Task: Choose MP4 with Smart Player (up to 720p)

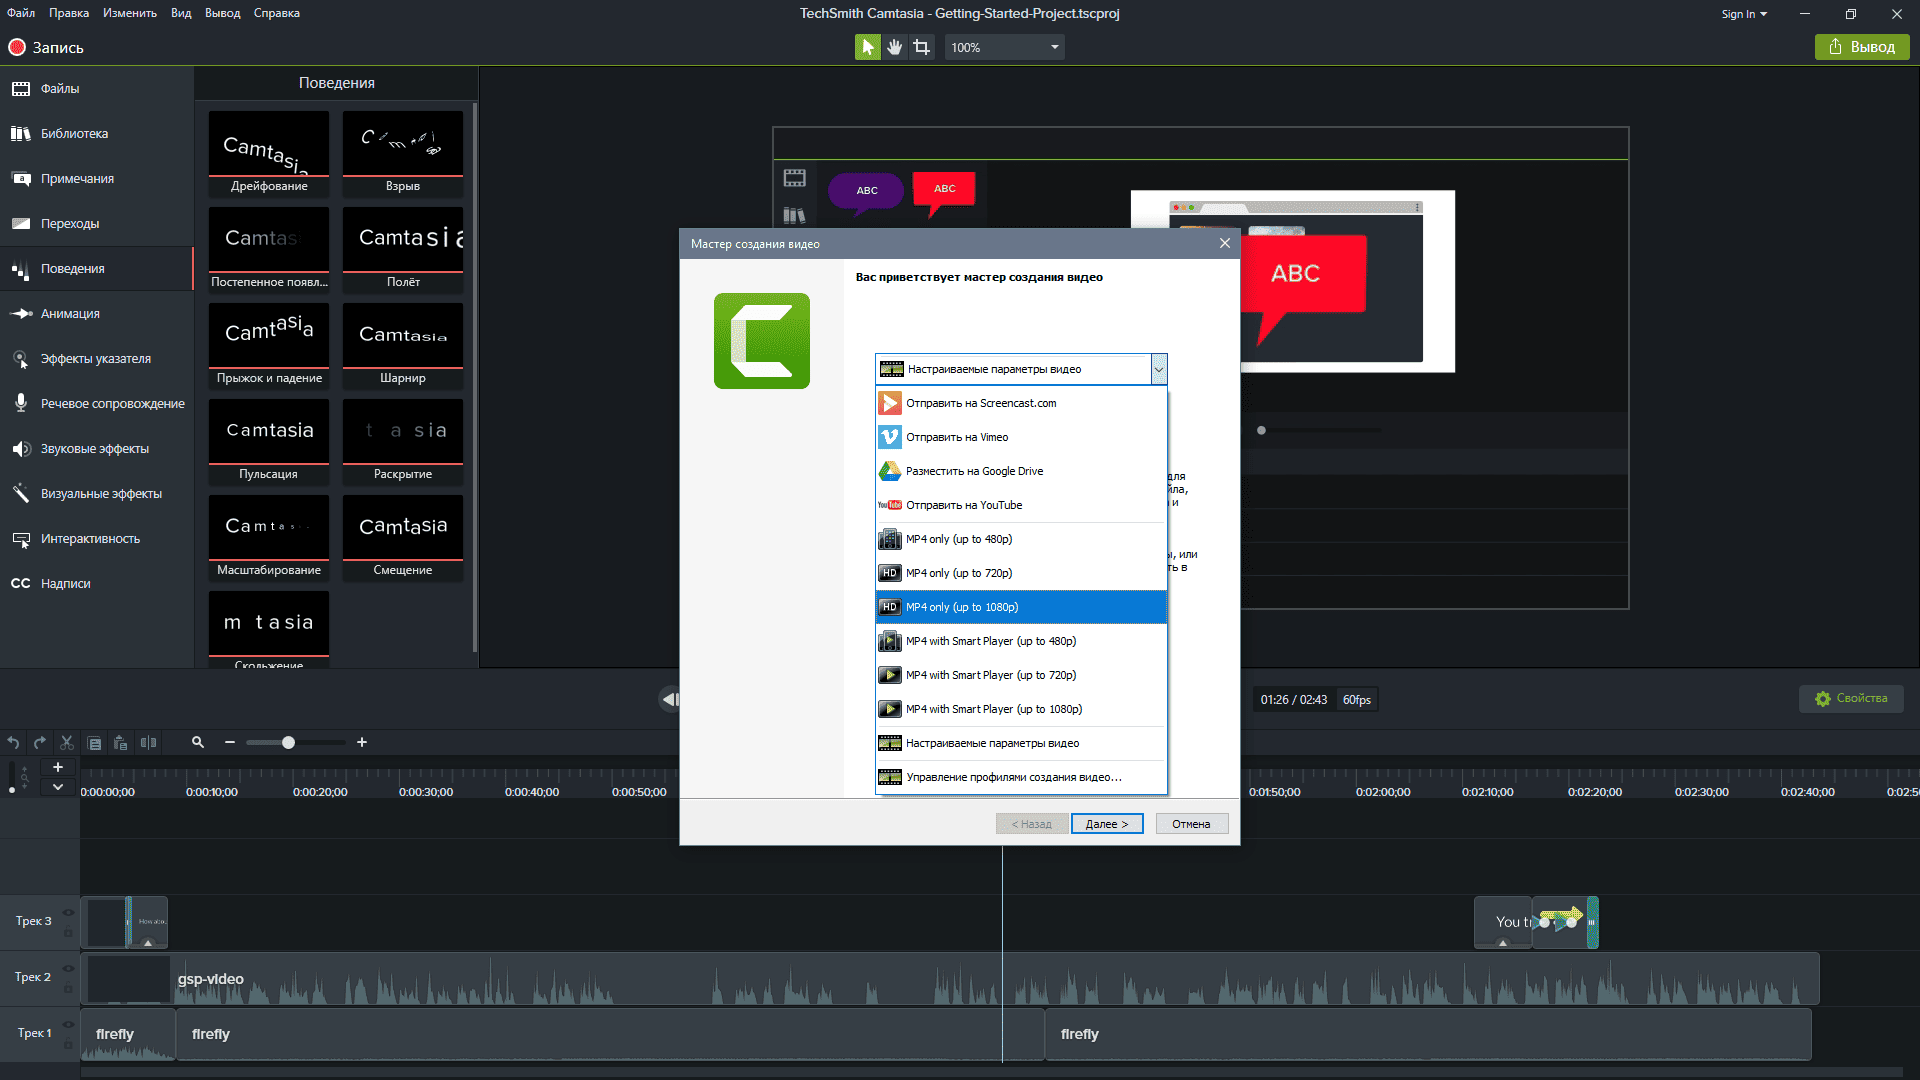Action: pyautogui.click(x=1021, y=675)
